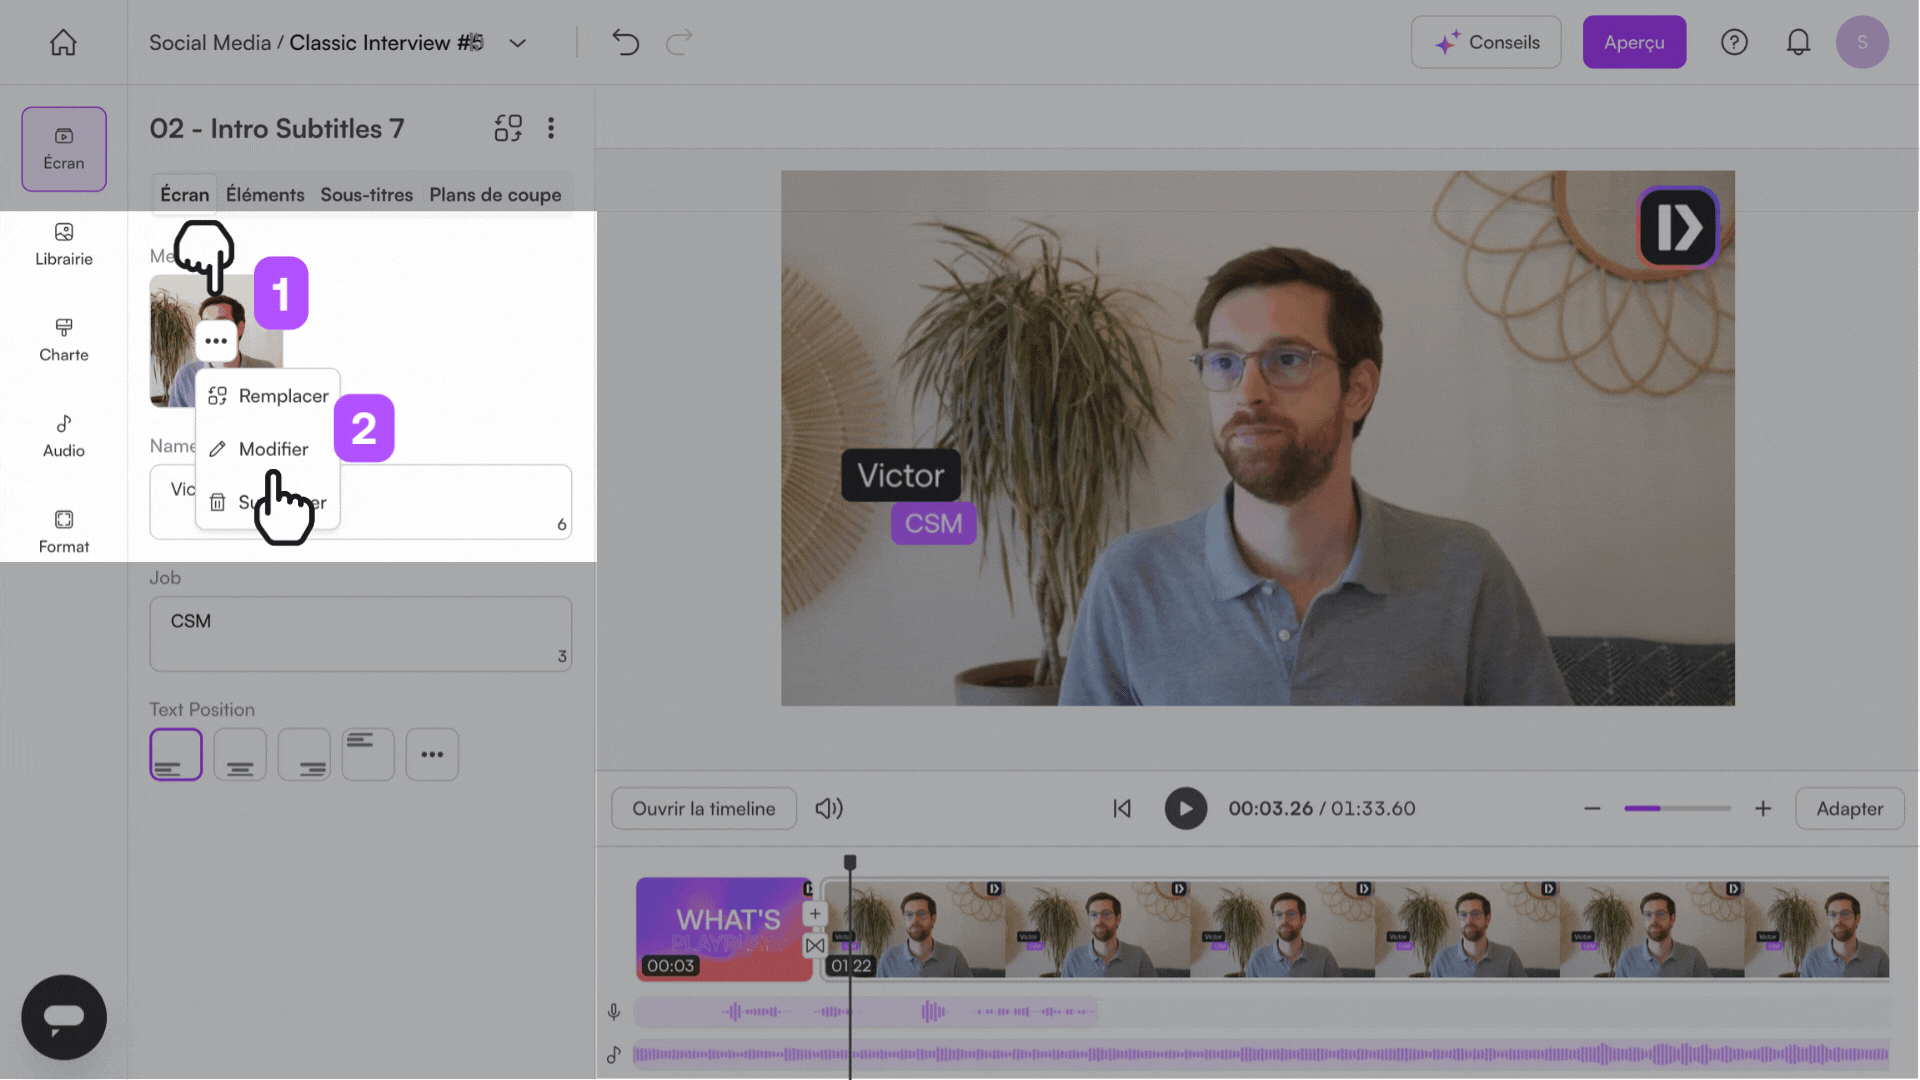The height and width of the screenshot is (1080, 1920).
Task: Expand the project name dropdown chevron
Action: click(x=517, y=43)
